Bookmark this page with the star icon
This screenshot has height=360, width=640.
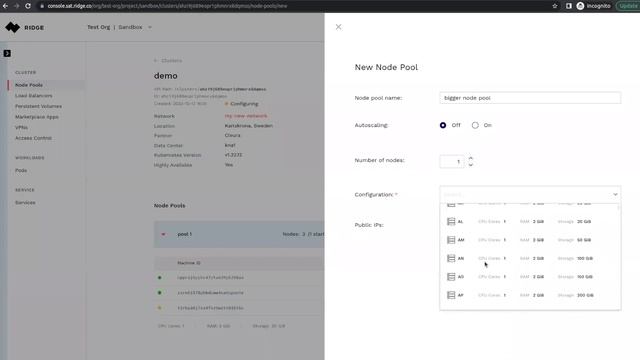(555, 6)
